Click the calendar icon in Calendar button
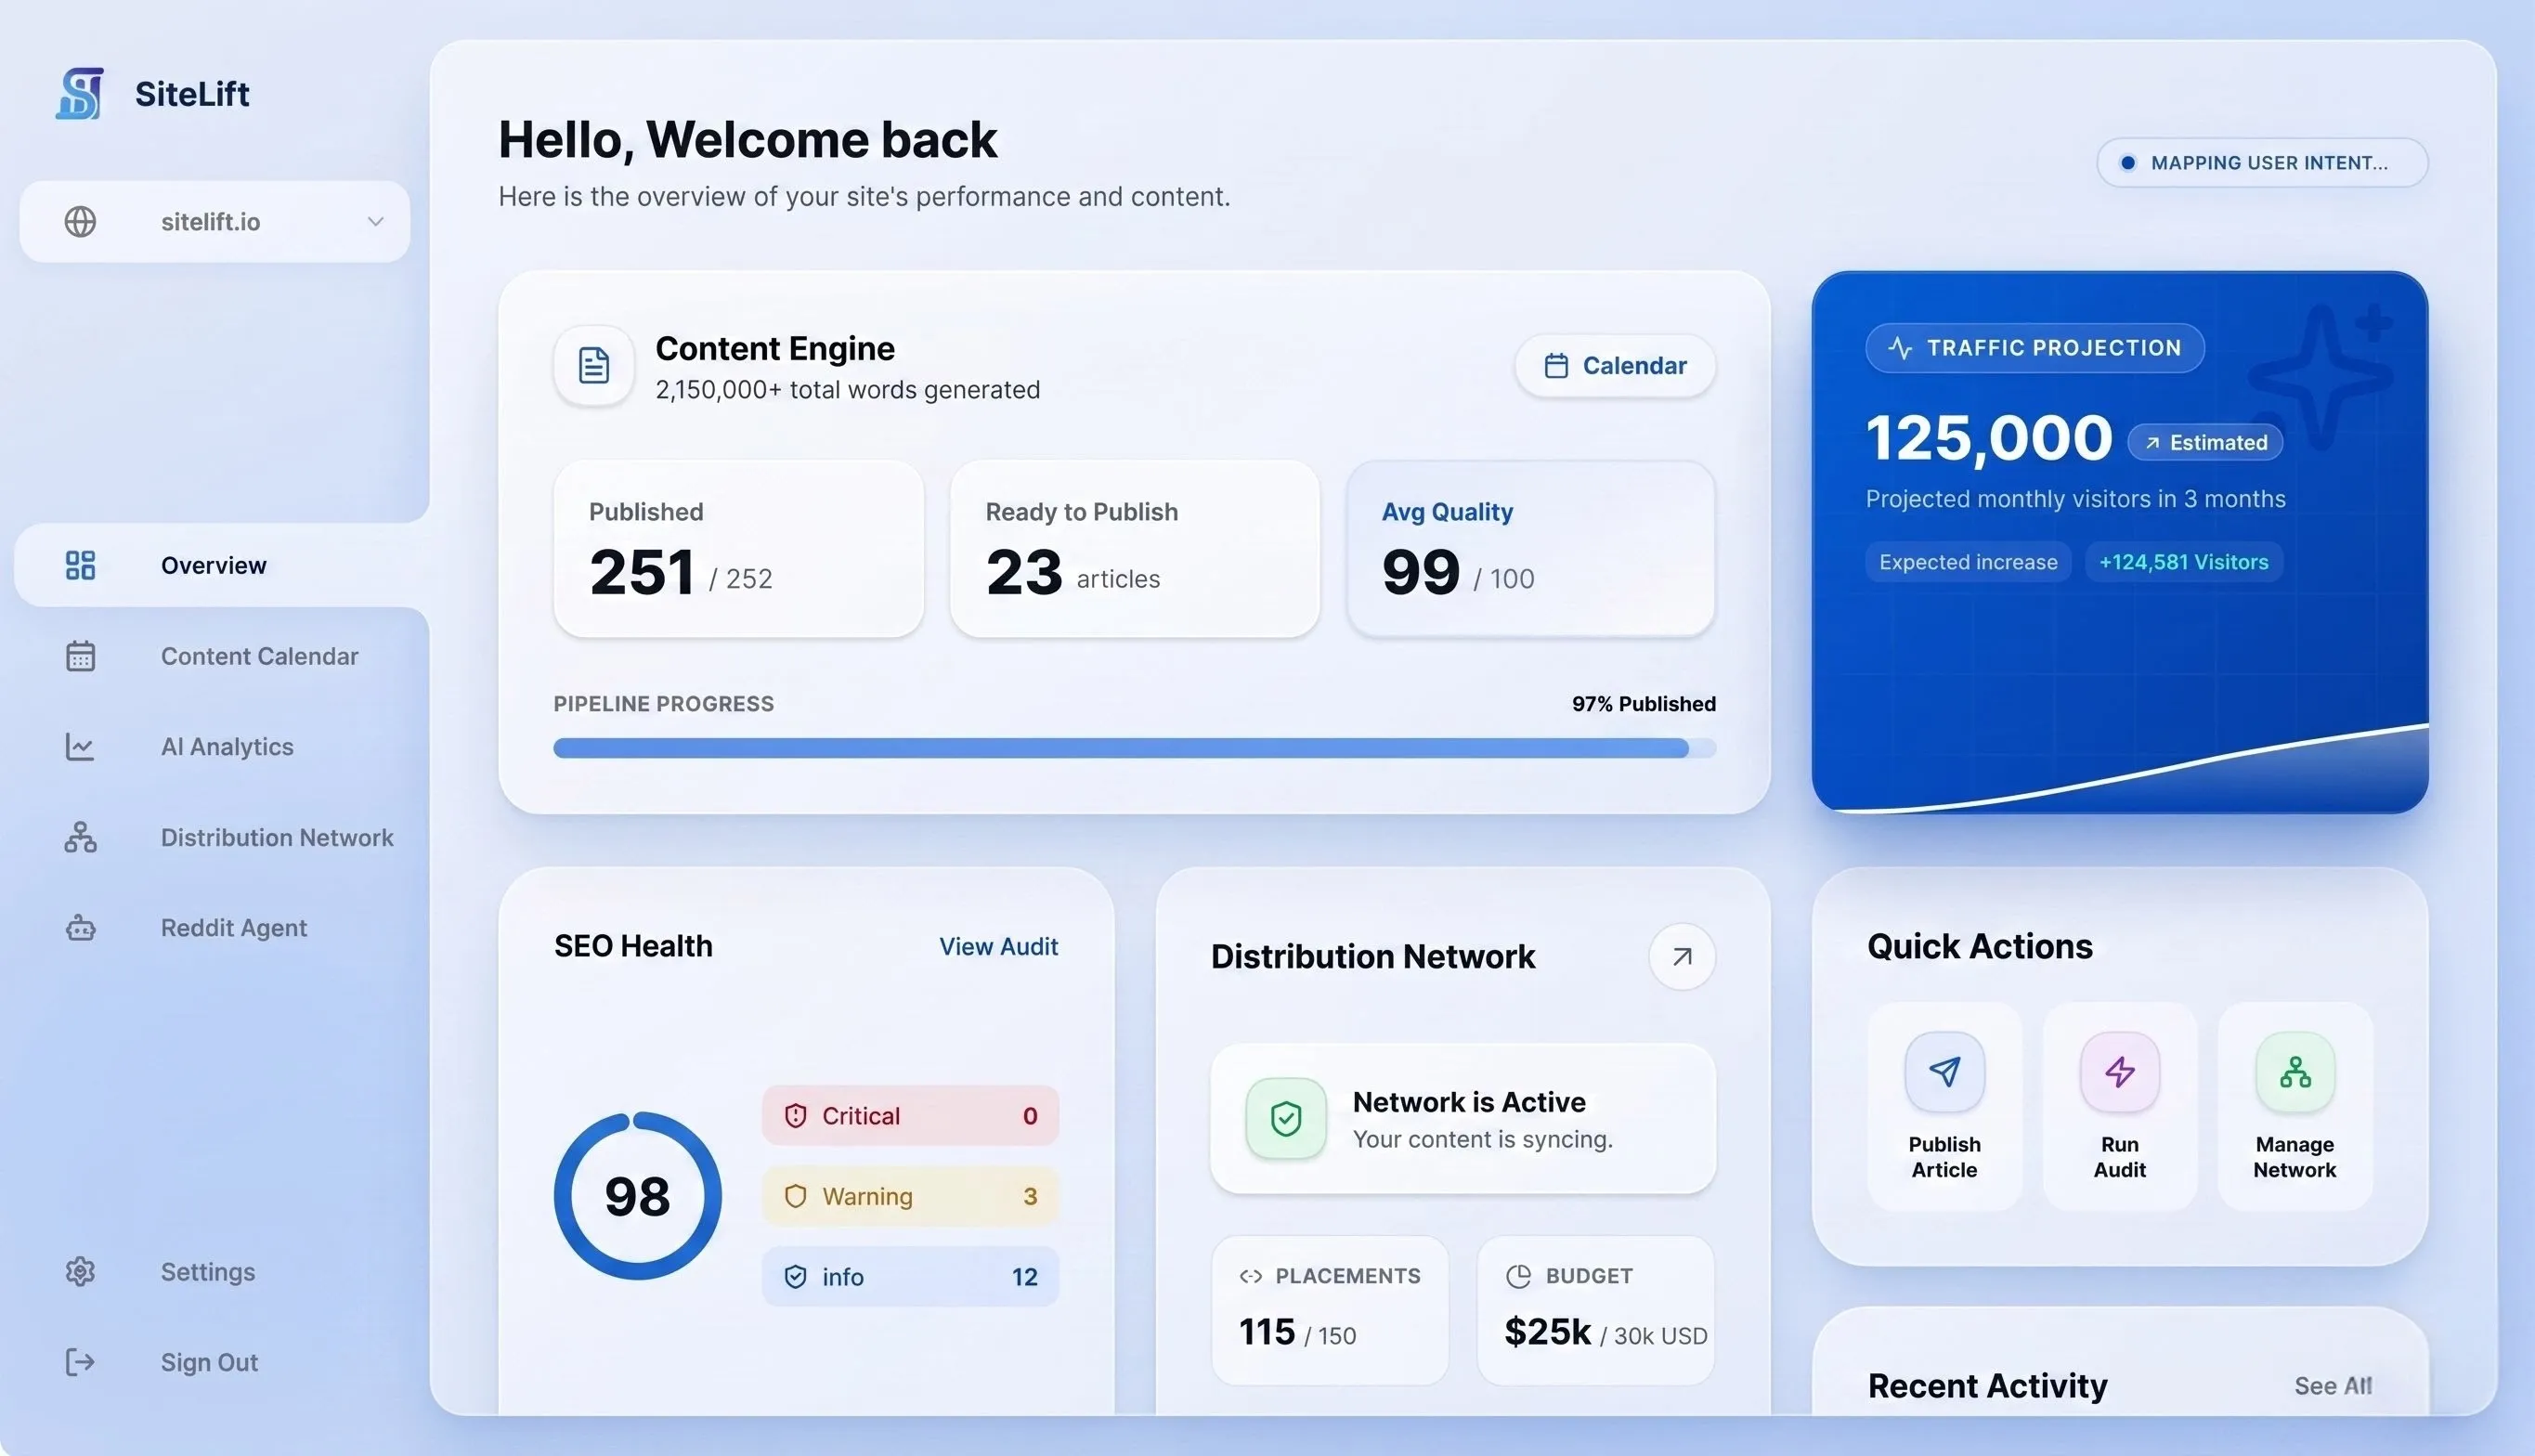The height and width of the screenshot is (1456, 2535). pyautogui.click(x=1556, y=365)
